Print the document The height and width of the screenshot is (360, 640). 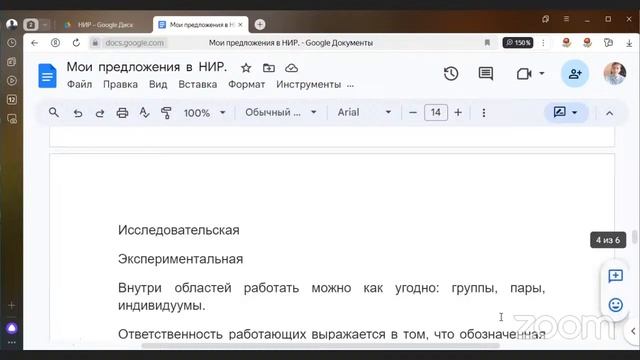coord(122,113)
